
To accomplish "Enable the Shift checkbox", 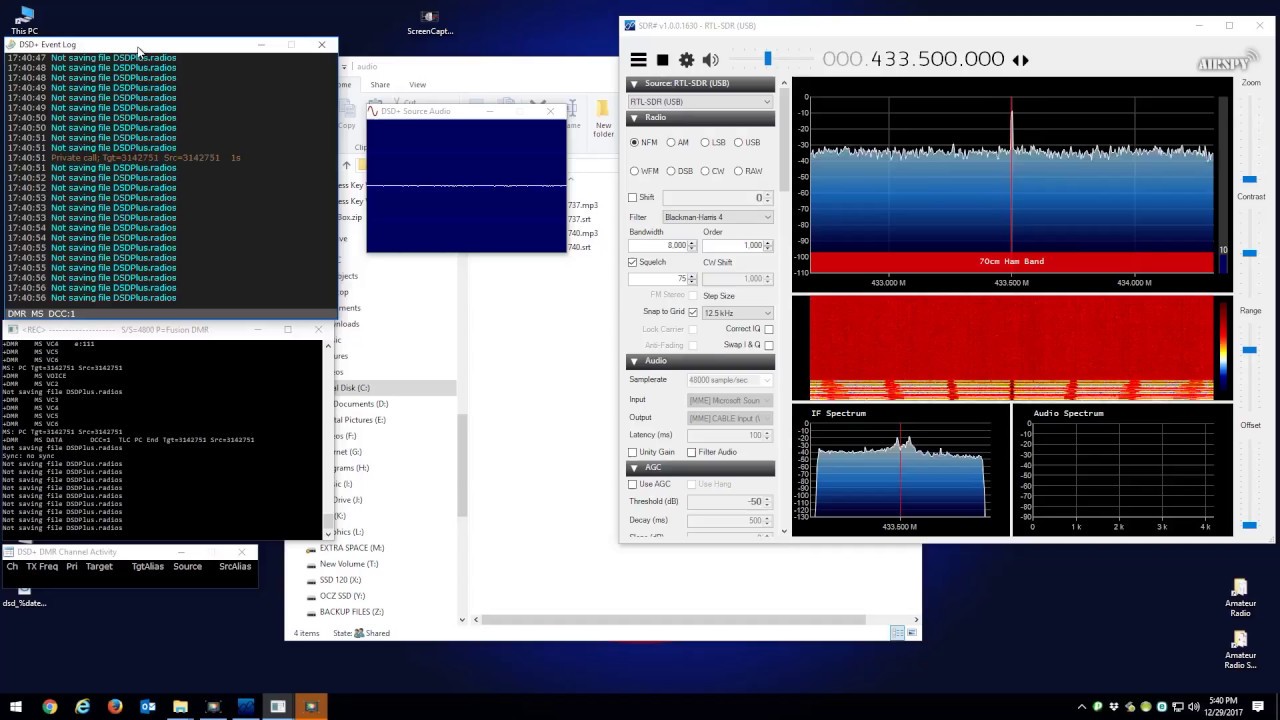I will click(632, 198).
